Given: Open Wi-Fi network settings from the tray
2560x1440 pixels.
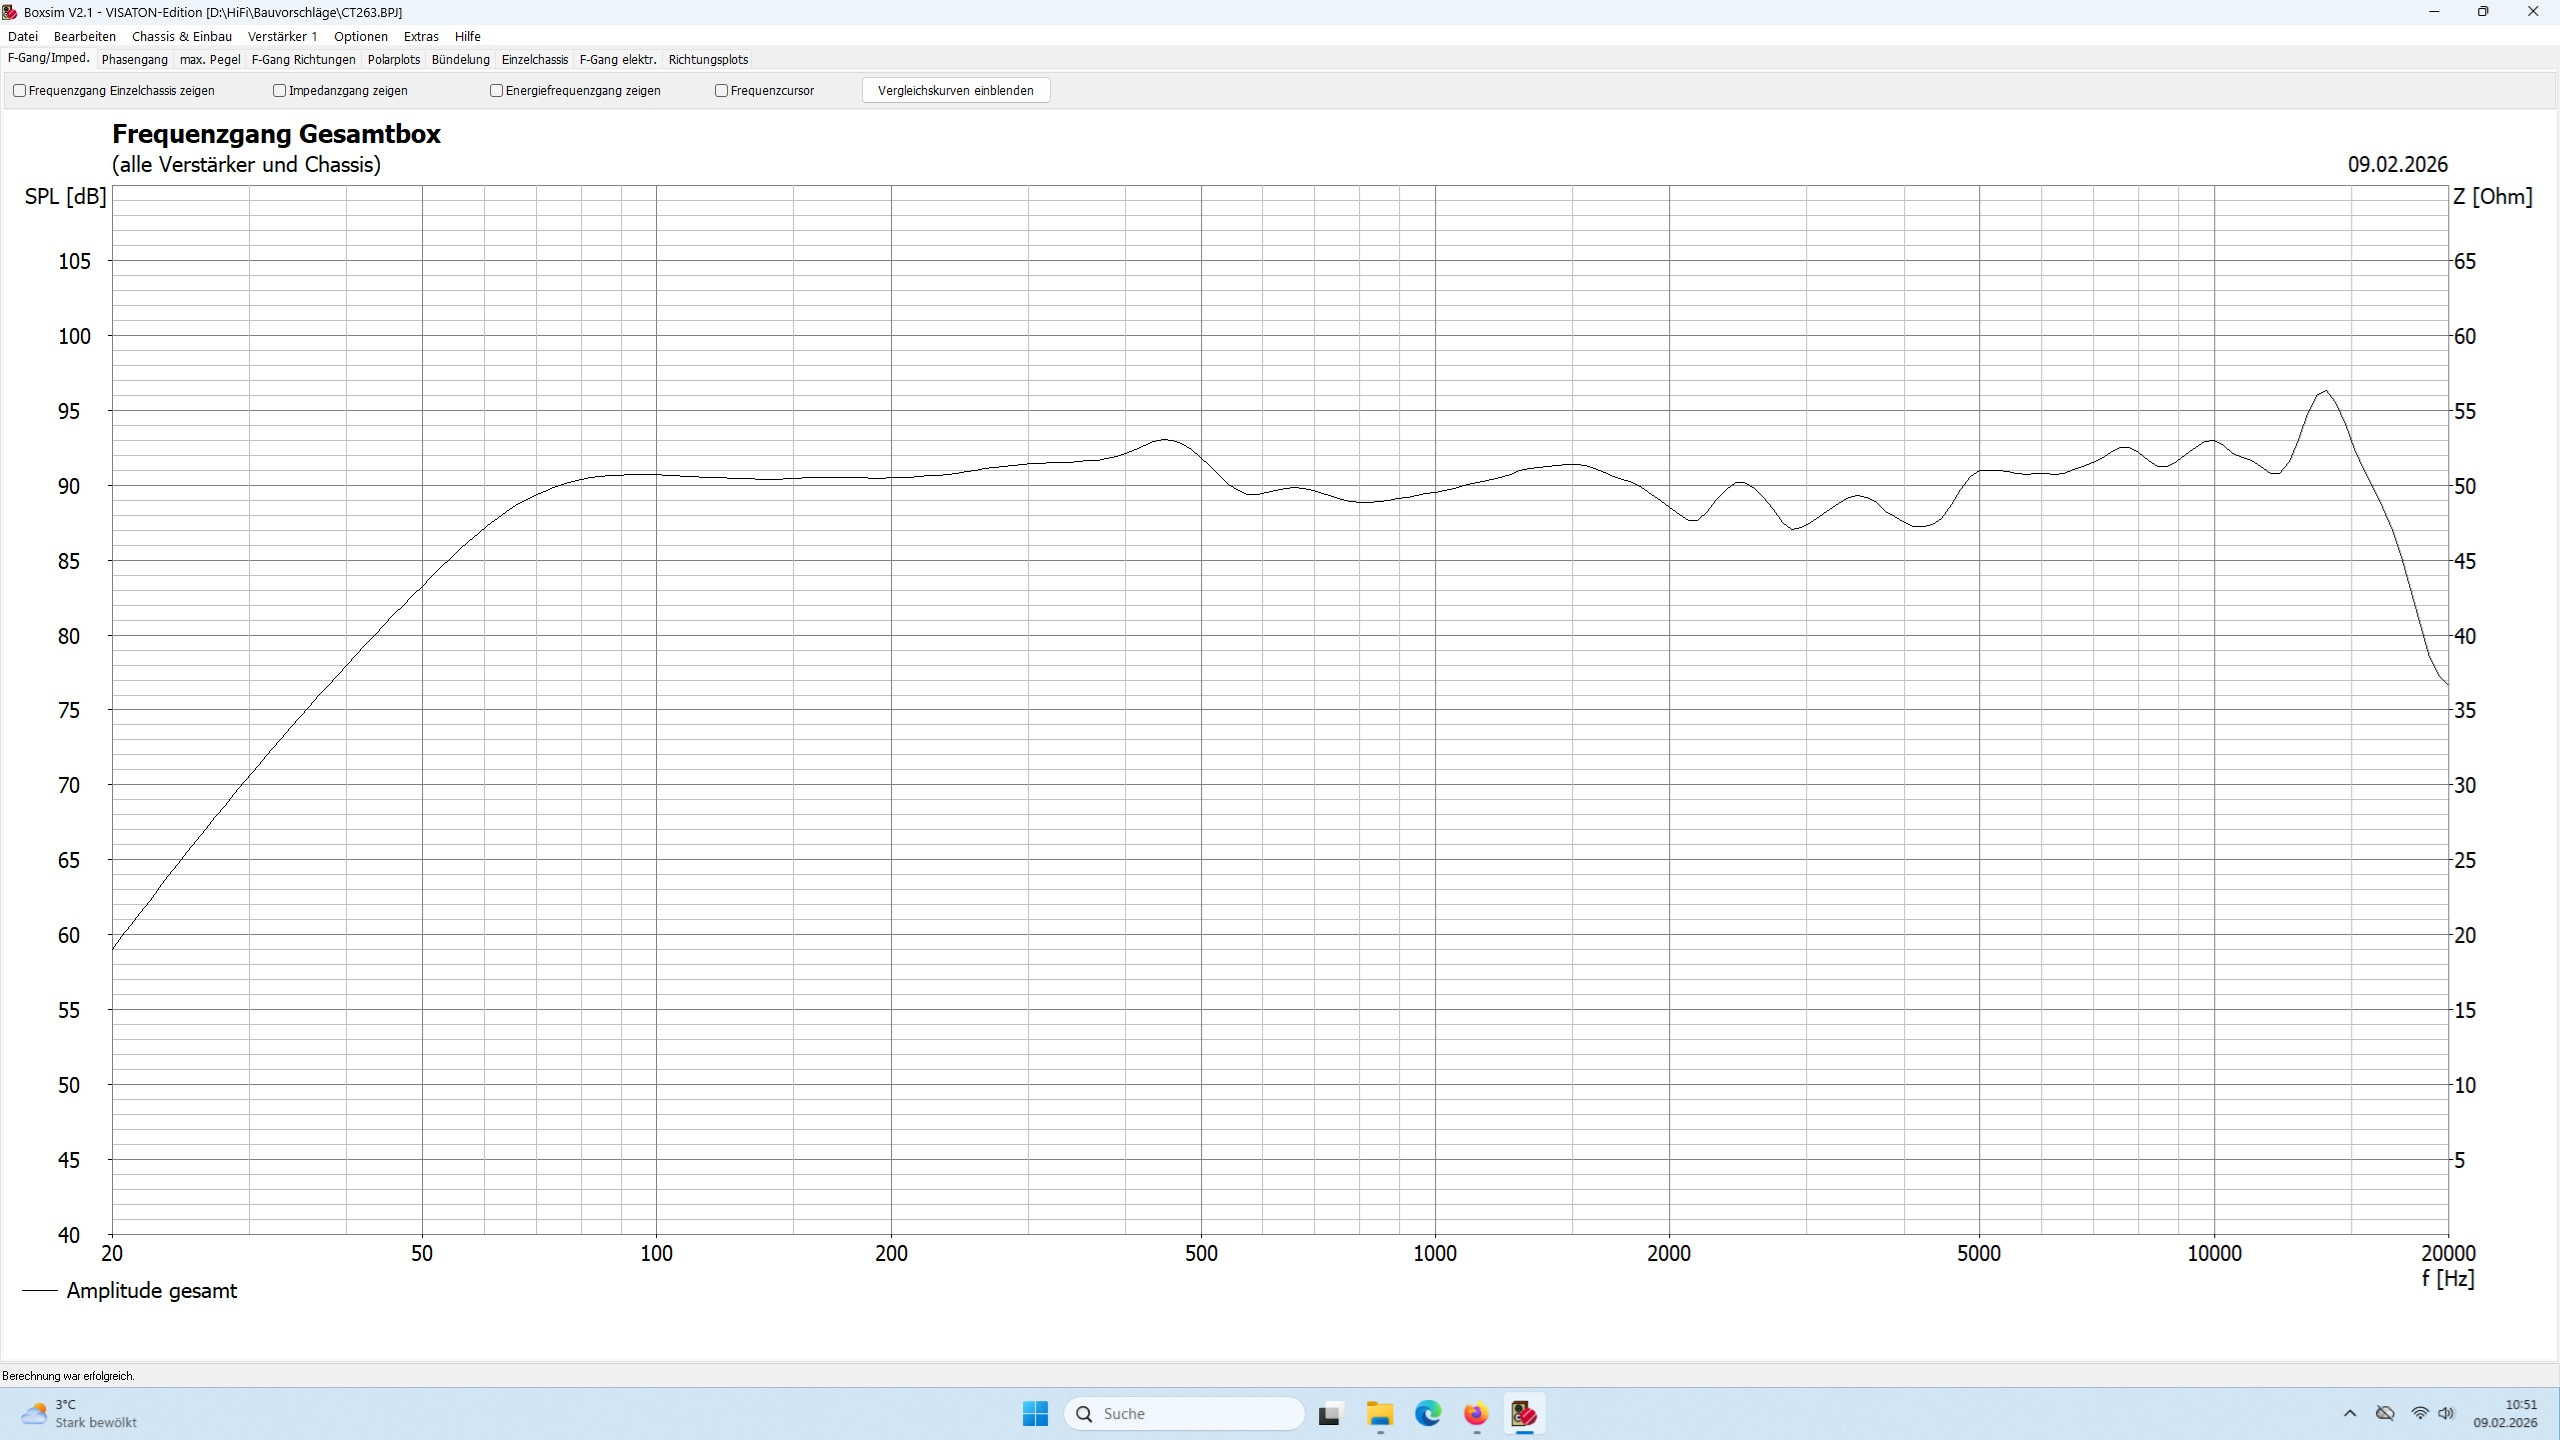Looking at the screenshot, I should pos(2419,1413).
